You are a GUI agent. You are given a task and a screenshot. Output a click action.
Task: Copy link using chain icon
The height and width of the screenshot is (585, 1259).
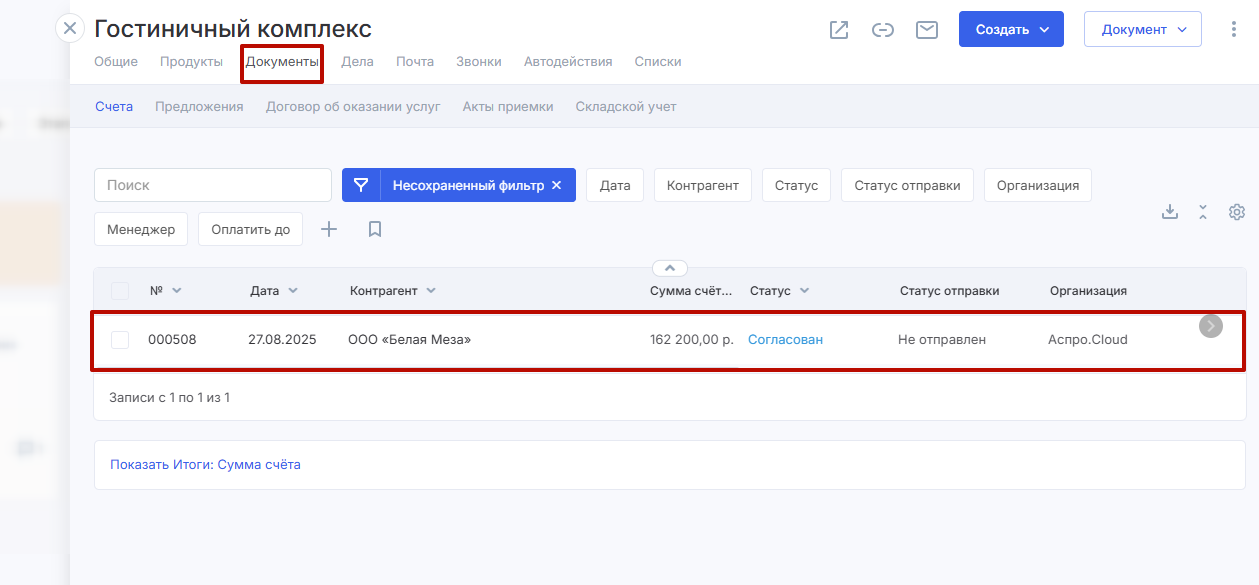[882, 30]
